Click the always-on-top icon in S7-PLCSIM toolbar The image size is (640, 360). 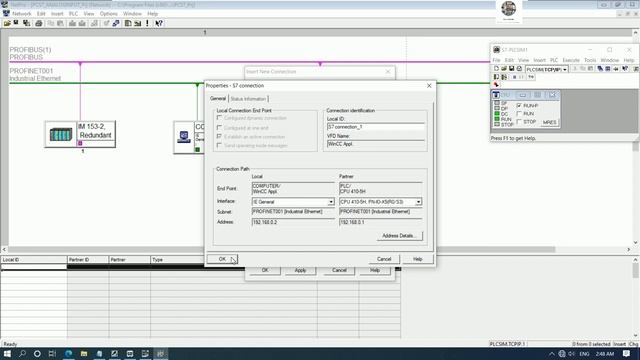(616, 69)
